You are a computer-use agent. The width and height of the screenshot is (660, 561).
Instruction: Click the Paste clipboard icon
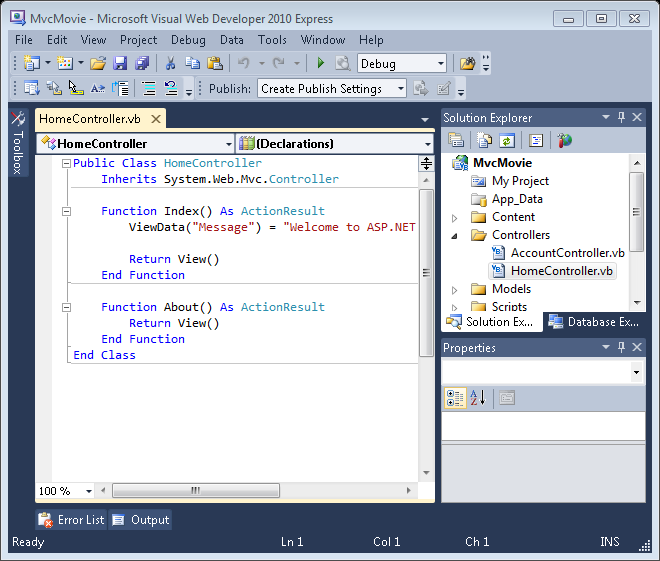click(213, 63)
